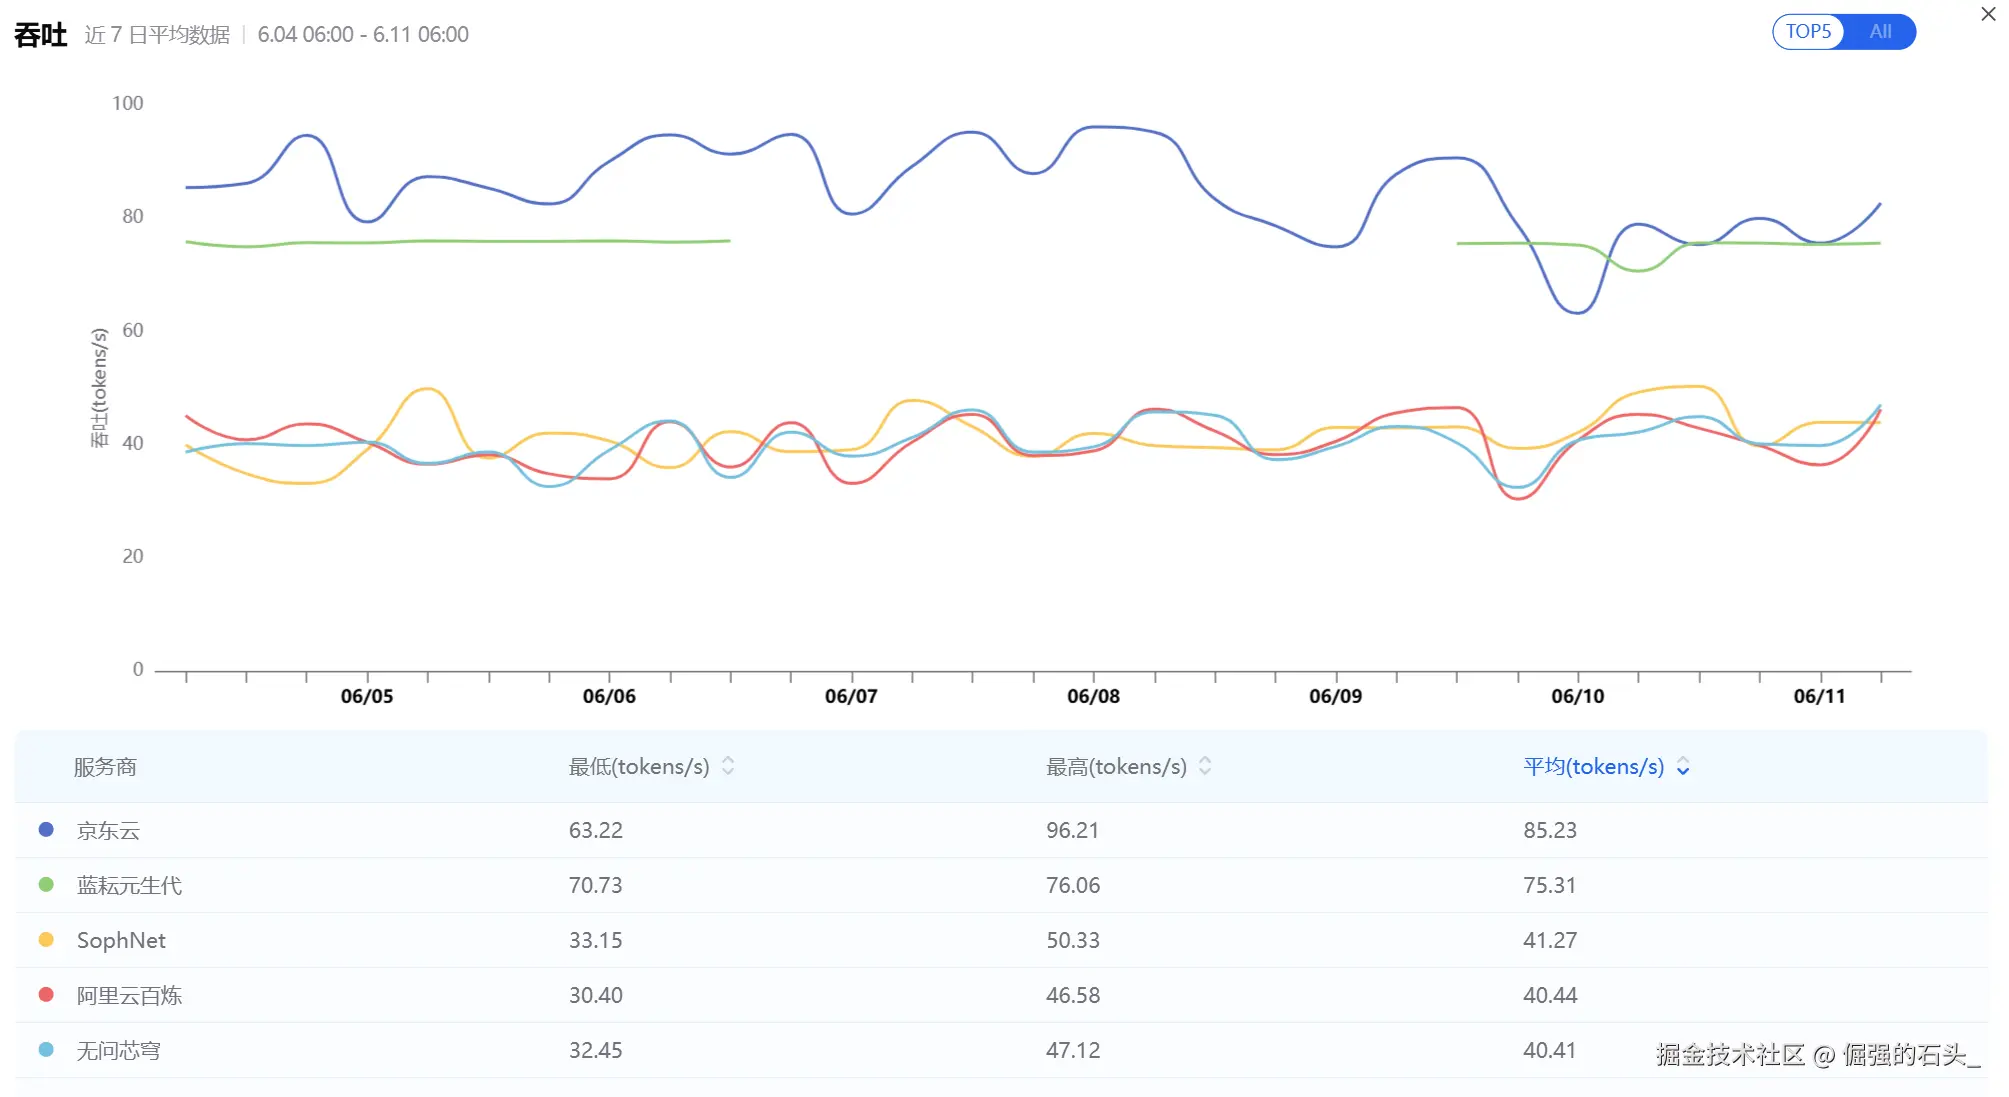Click the 平均(tokens/s) column header
The image size is (2009, 1097).
tap(1593, 766)
